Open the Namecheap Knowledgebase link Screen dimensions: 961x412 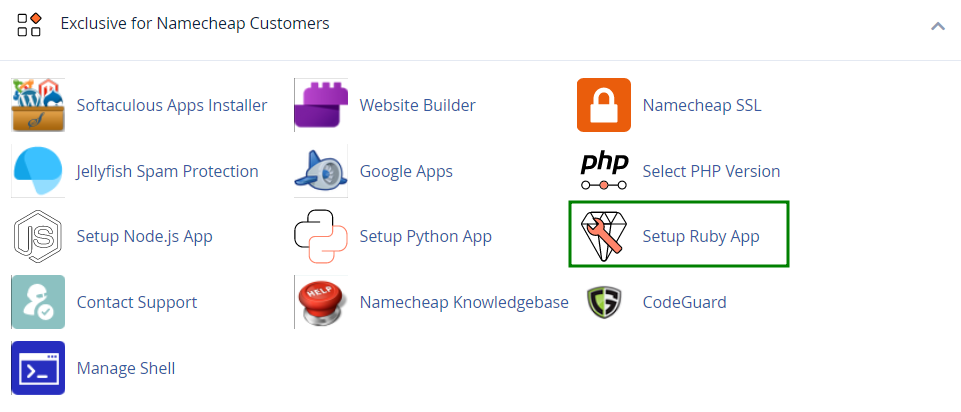click(464, 302)
